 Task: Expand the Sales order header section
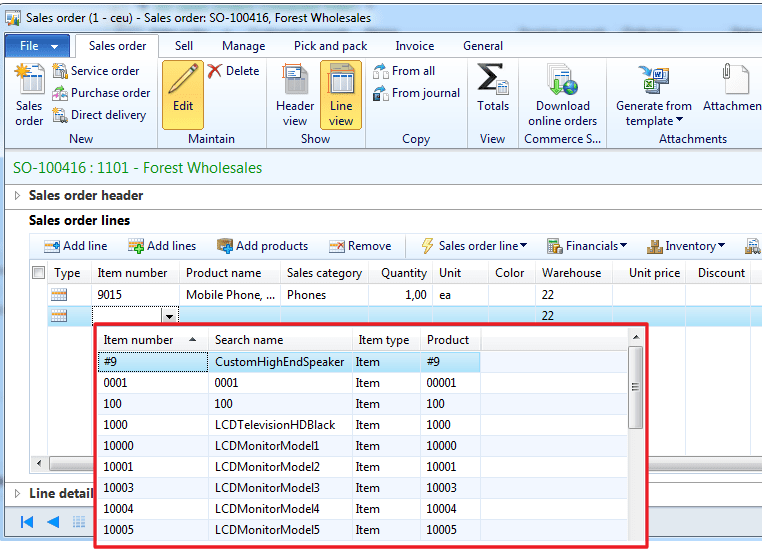[17, 195]
